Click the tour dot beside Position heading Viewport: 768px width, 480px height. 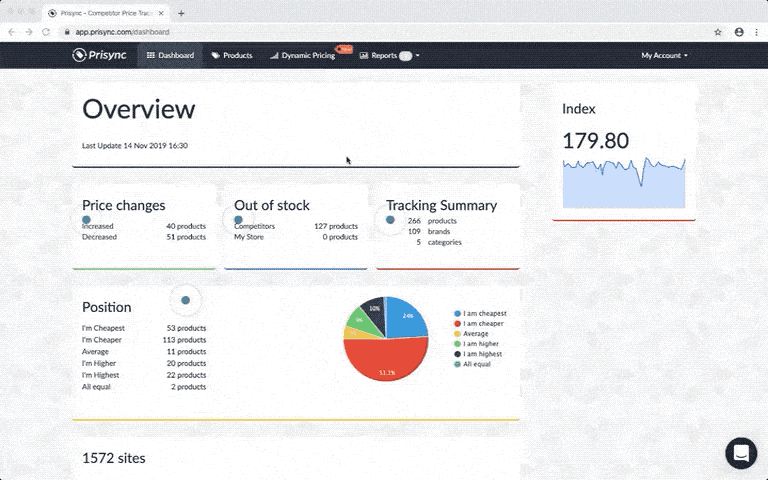(185, 299)
